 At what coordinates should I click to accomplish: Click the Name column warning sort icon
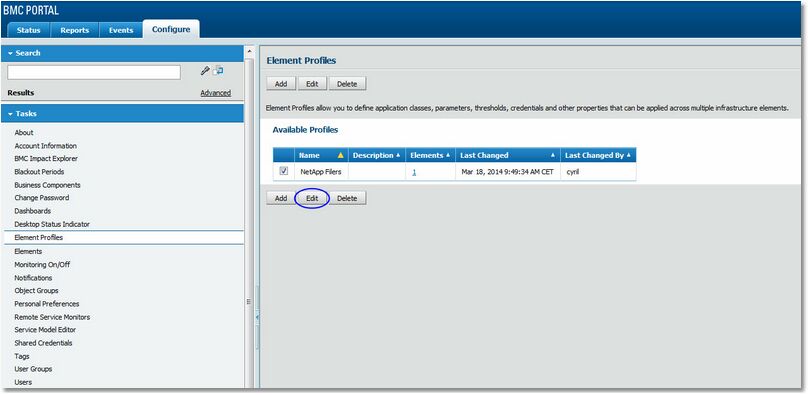pyautogui.click(x=340, y=156)
